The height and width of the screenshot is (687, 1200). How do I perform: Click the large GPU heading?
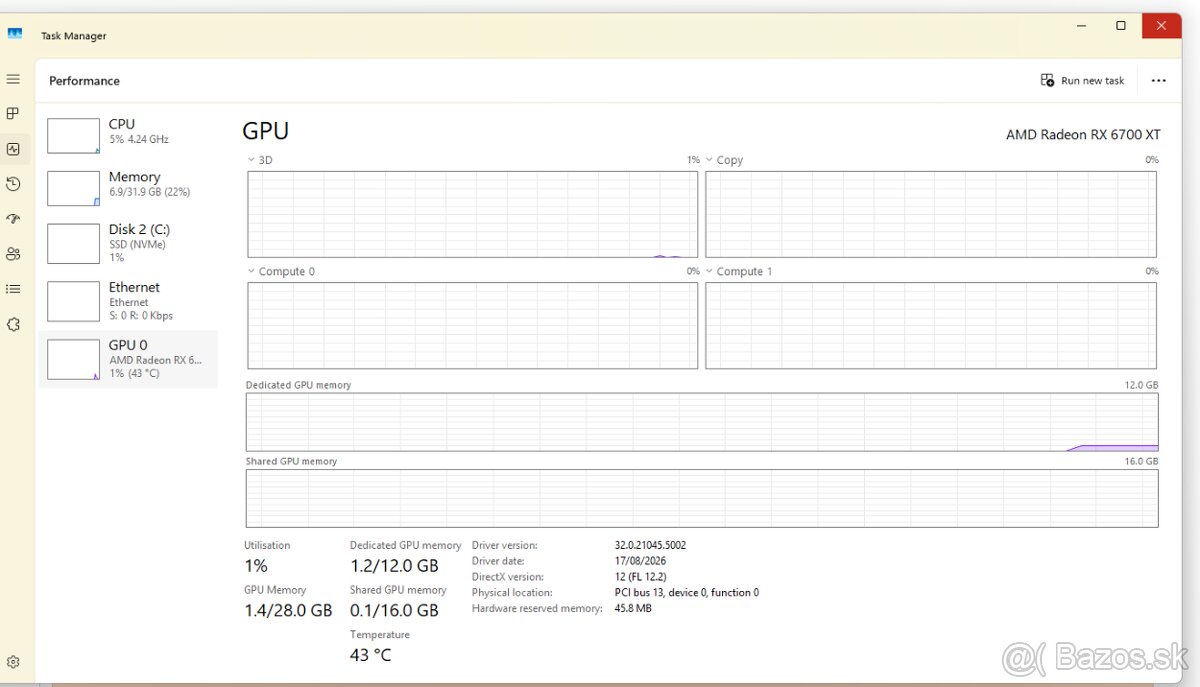click(266, 131)
